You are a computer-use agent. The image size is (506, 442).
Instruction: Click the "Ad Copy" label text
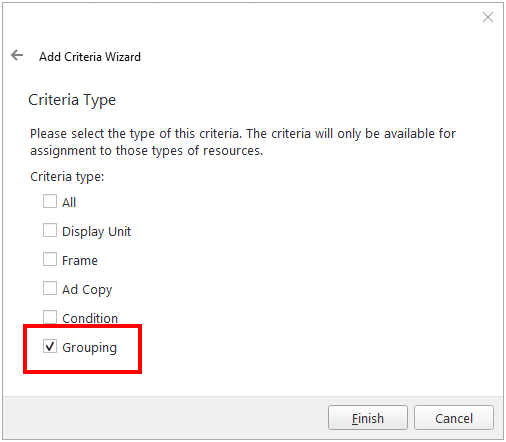(87, 290)
